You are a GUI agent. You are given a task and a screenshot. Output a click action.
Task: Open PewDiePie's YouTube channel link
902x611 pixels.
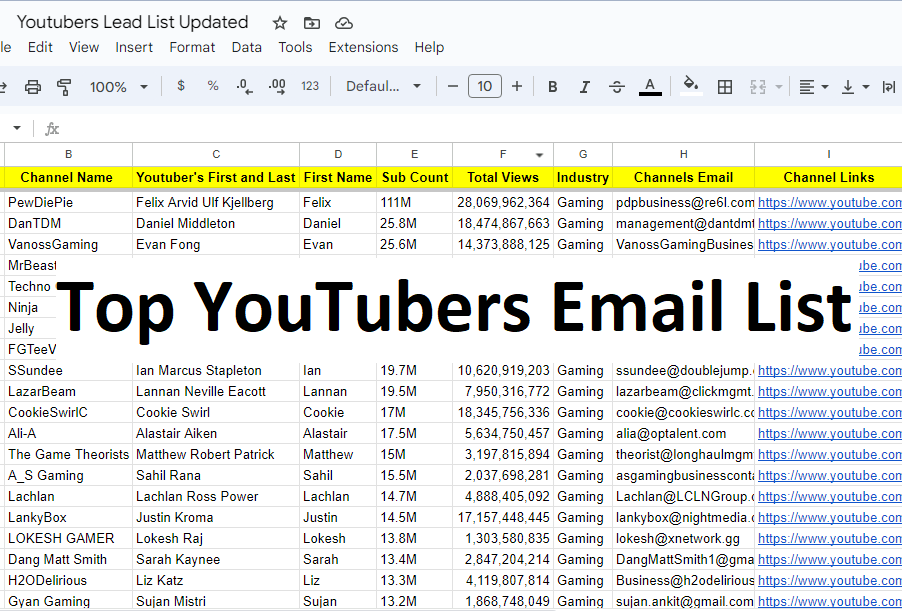click(829, 202)
